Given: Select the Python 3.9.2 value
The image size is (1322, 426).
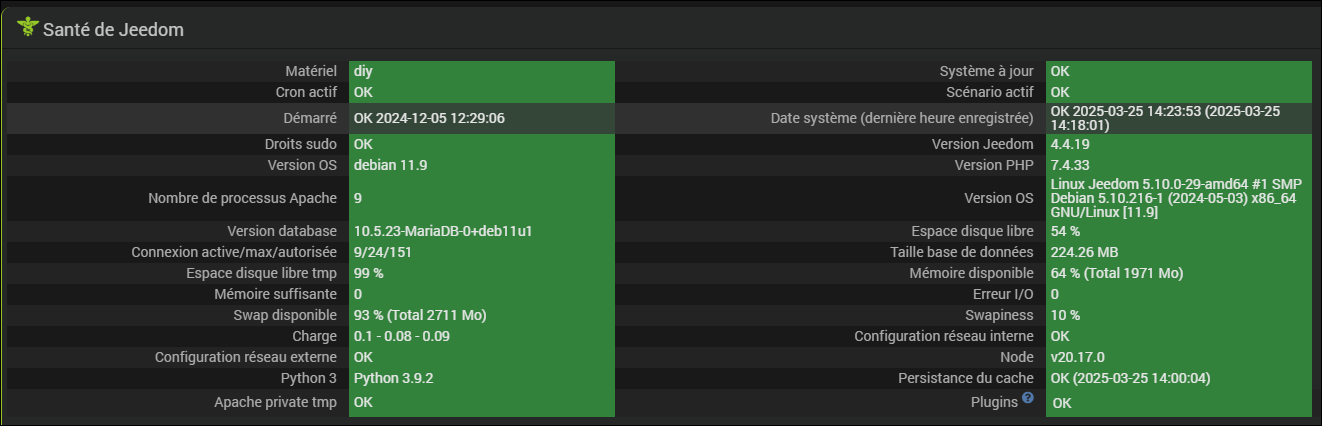Looking at the screenshot, I should pyautogui.click(x=393, y=379).
